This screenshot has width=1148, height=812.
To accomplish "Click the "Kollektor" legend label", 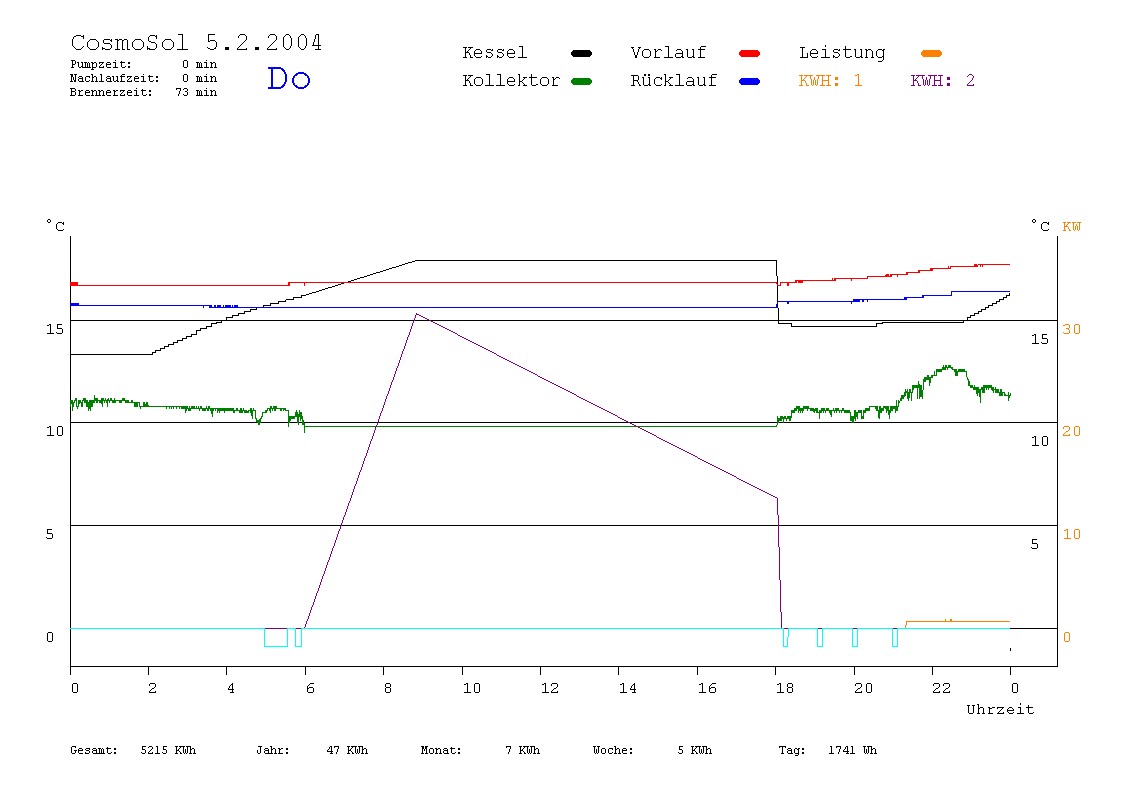I will pyautogui.click(x=511, y=81).
